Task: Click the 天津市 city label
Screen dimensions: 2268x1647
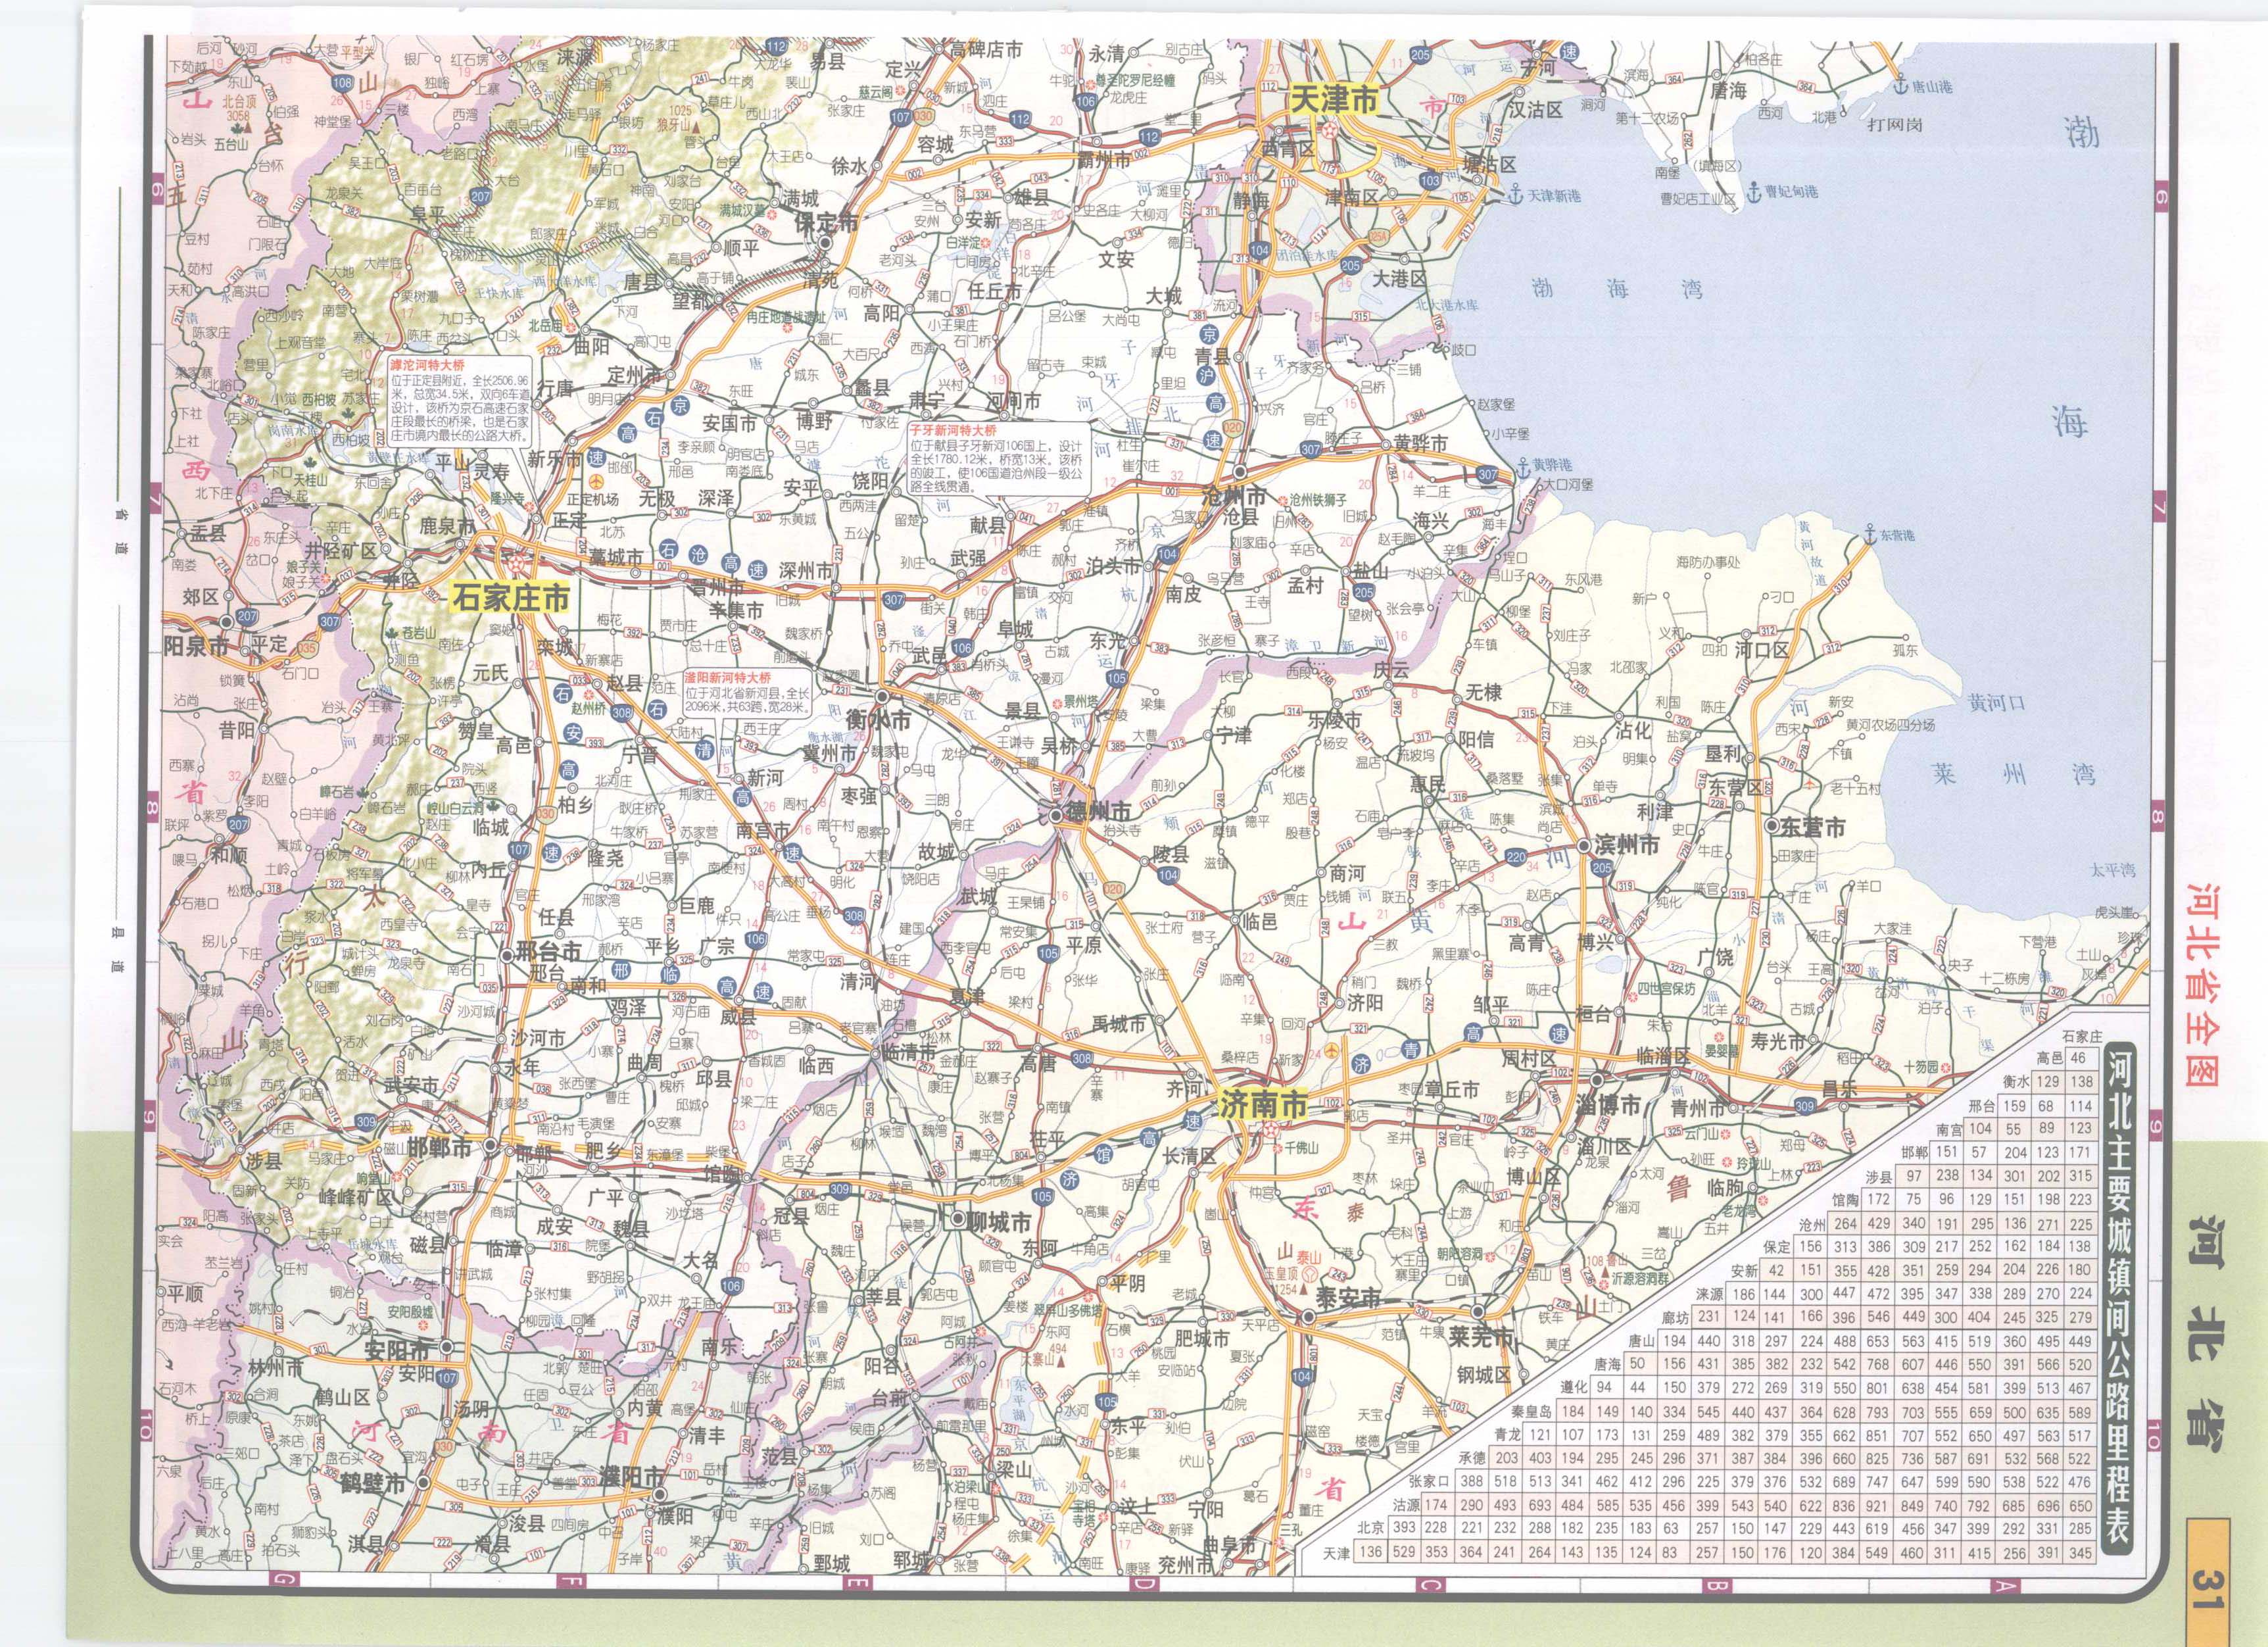Action: tap(1334, 100)
